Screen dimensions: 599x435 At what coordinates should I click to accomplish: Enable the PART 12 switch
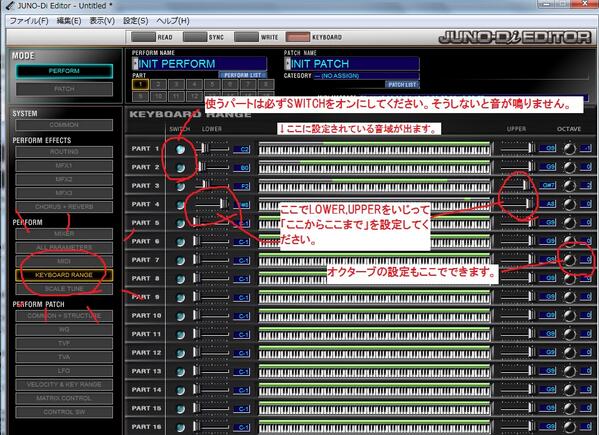coord(180,353)
